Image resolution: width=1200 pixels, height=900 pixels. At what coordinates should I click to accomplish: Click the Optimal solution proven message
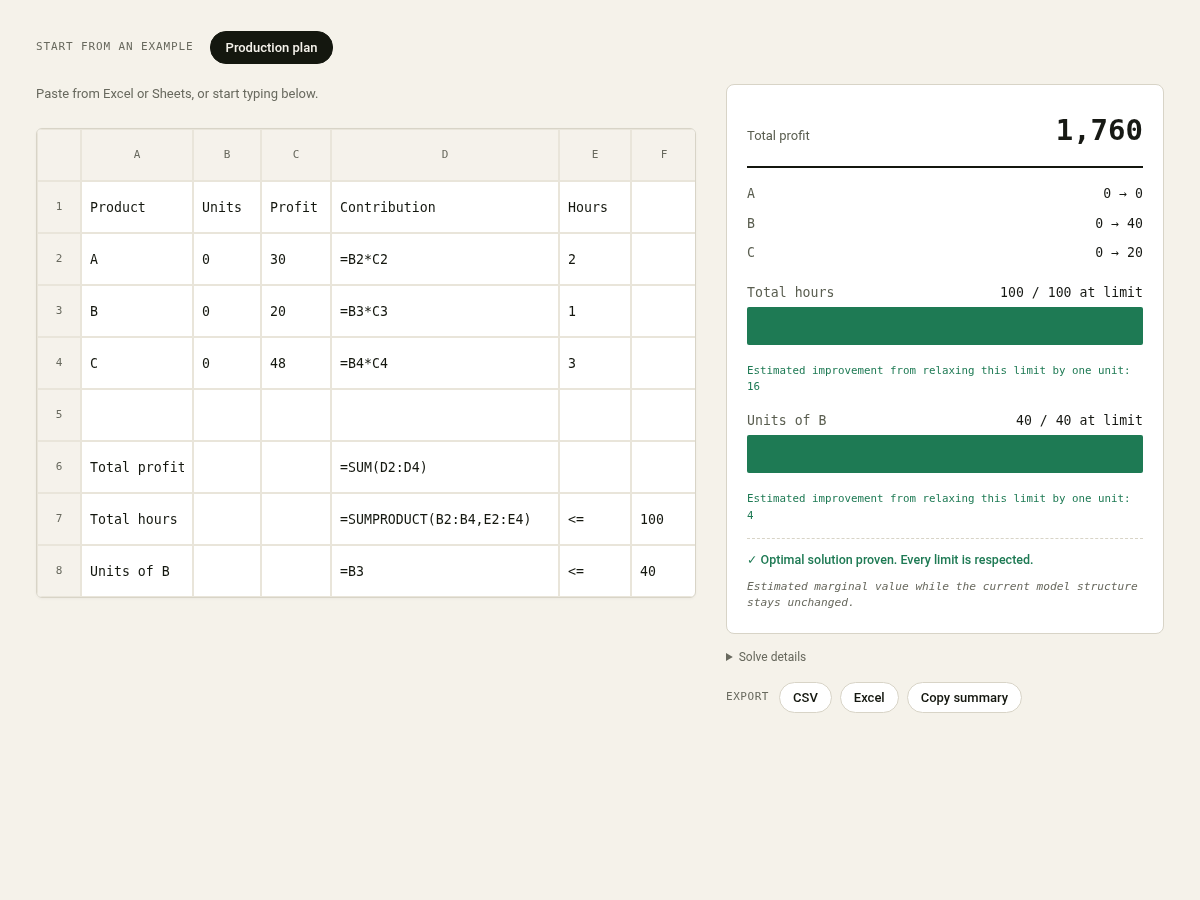(x=890, y=560)
